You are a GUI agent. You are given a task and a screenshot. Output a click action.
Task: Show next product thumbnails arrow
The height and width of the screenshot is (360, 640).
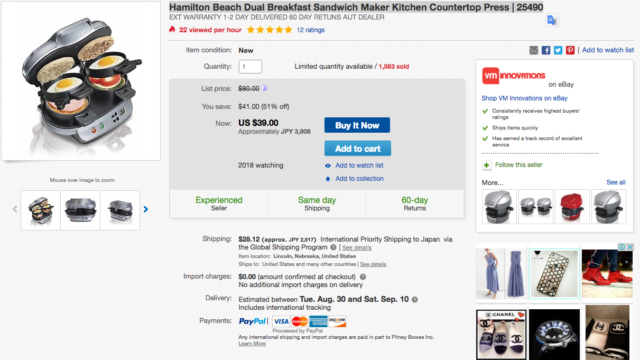pos(146,209)
